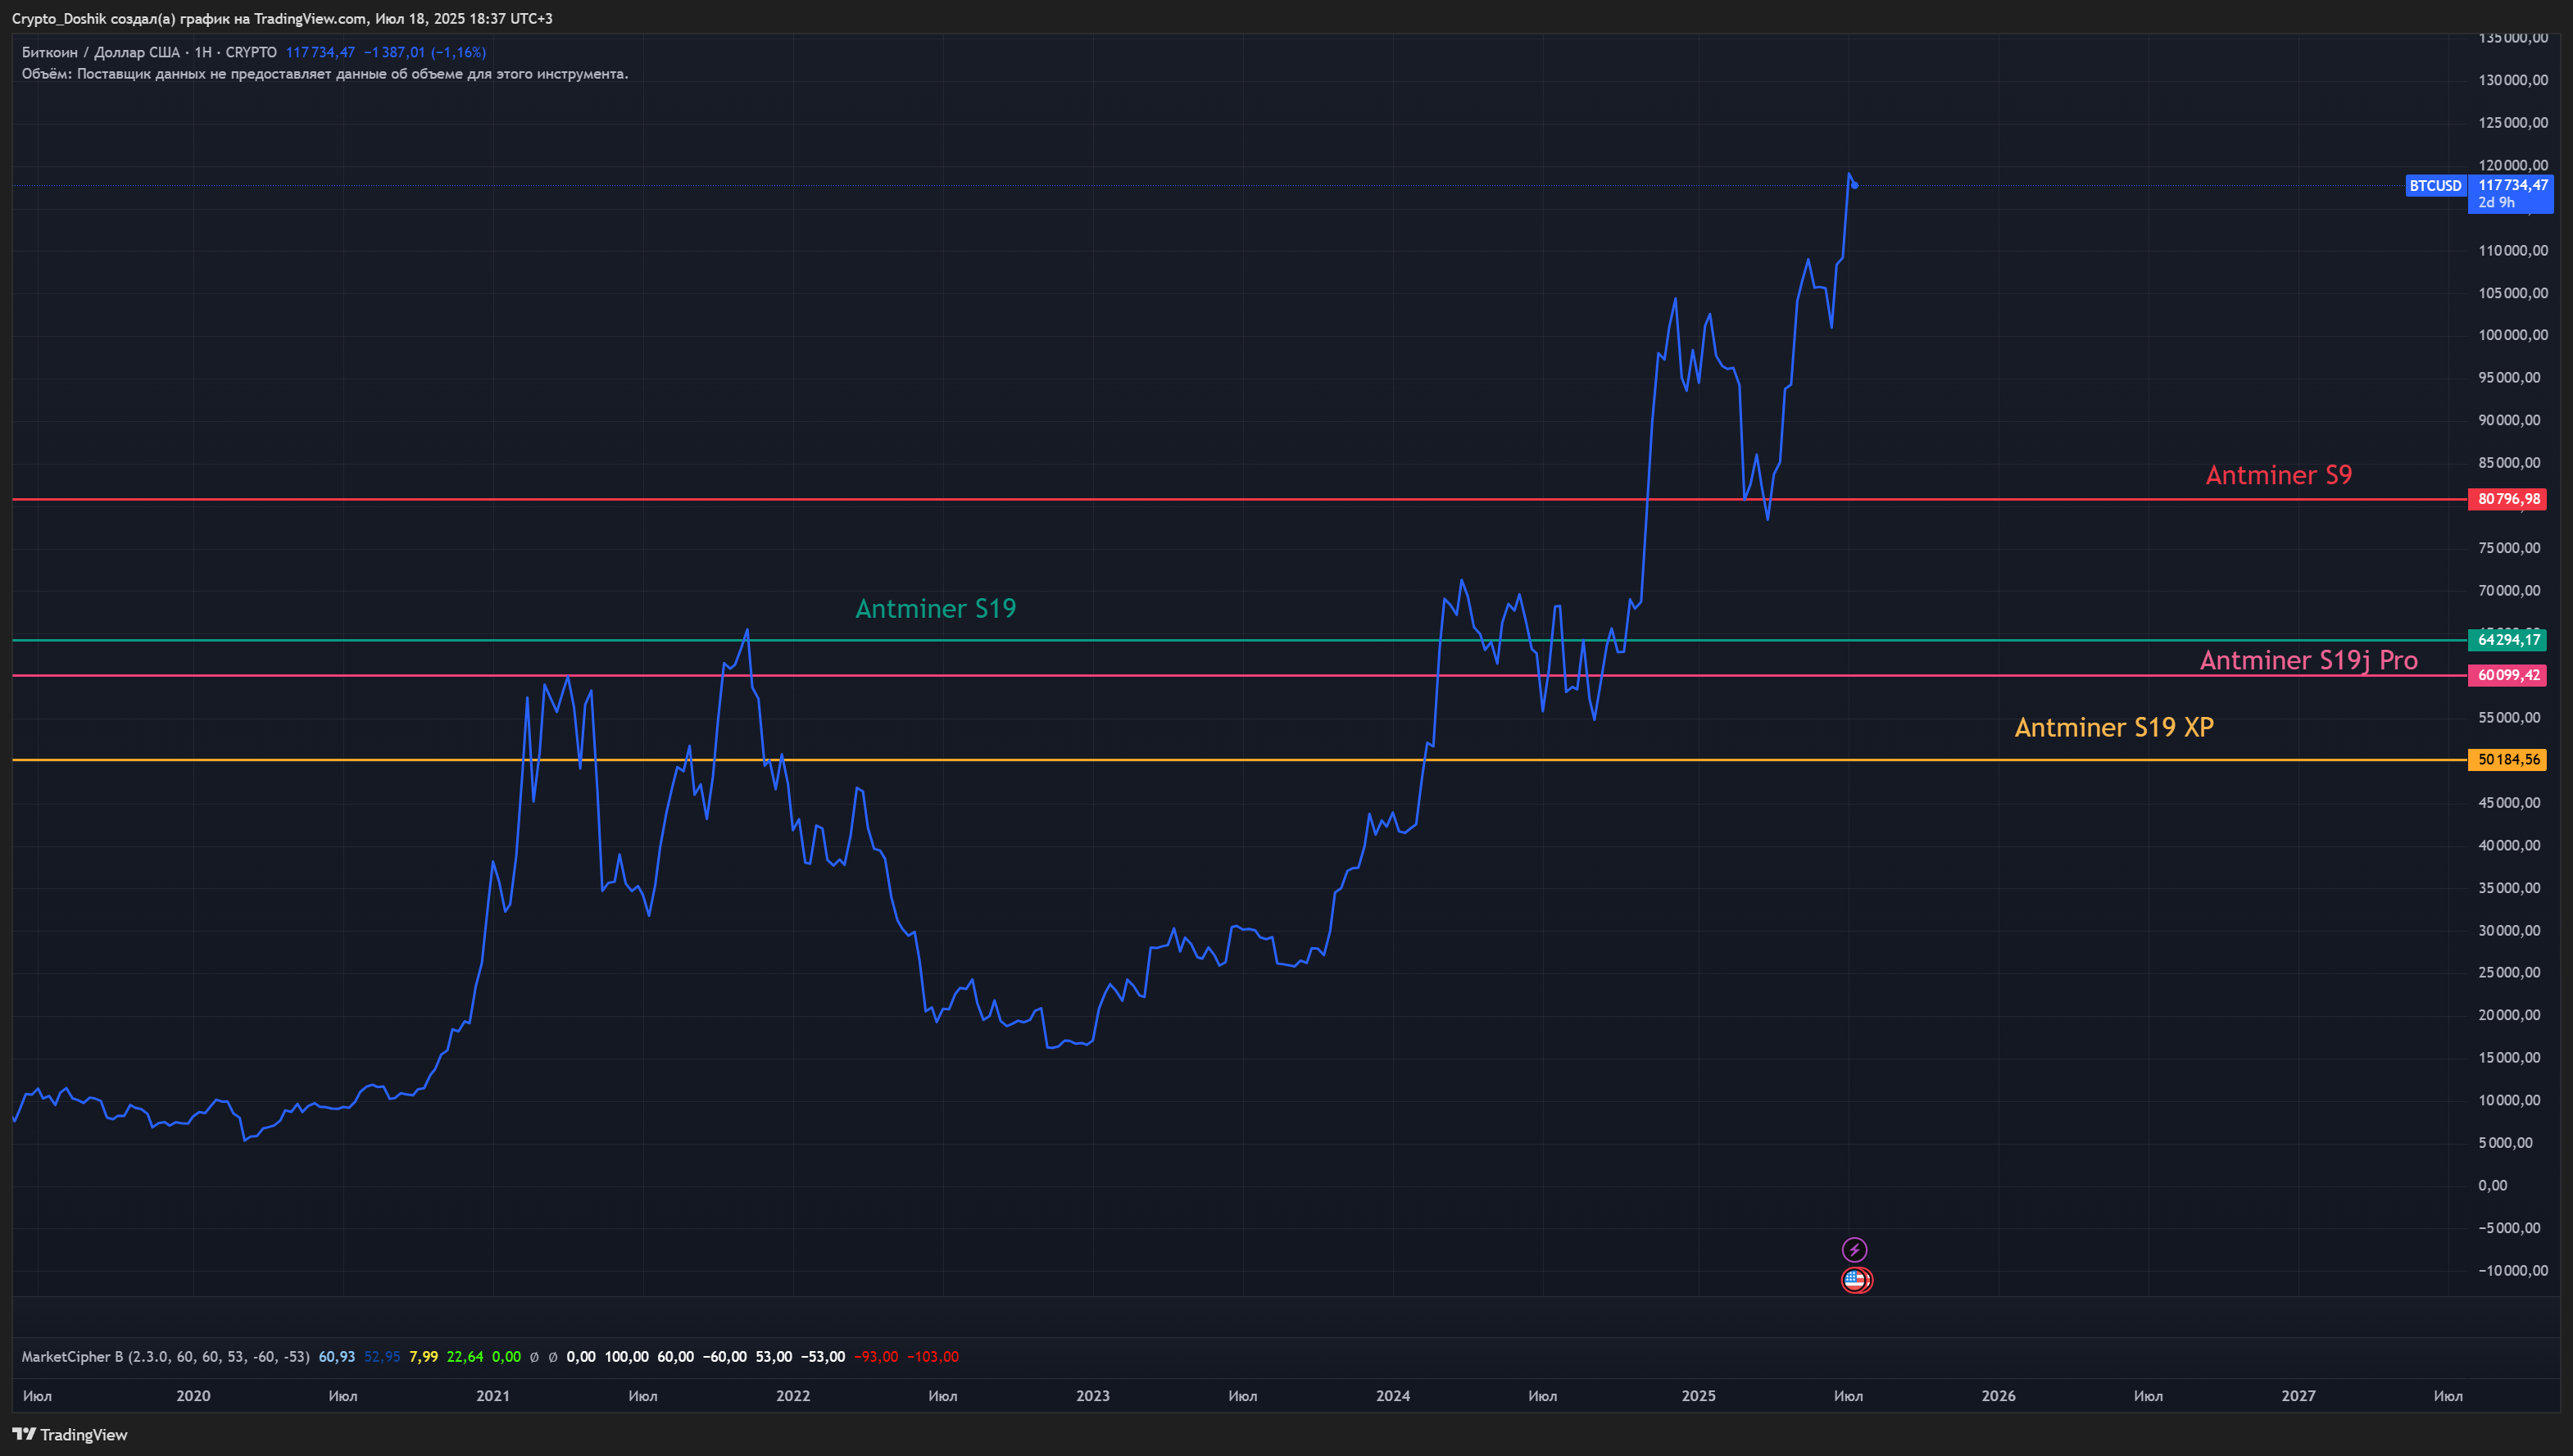Image resolution: width=2573 pixels, height=1456 pixels.
Task: Click the 2024 label on time axis
Action: pos(1393,1395)
